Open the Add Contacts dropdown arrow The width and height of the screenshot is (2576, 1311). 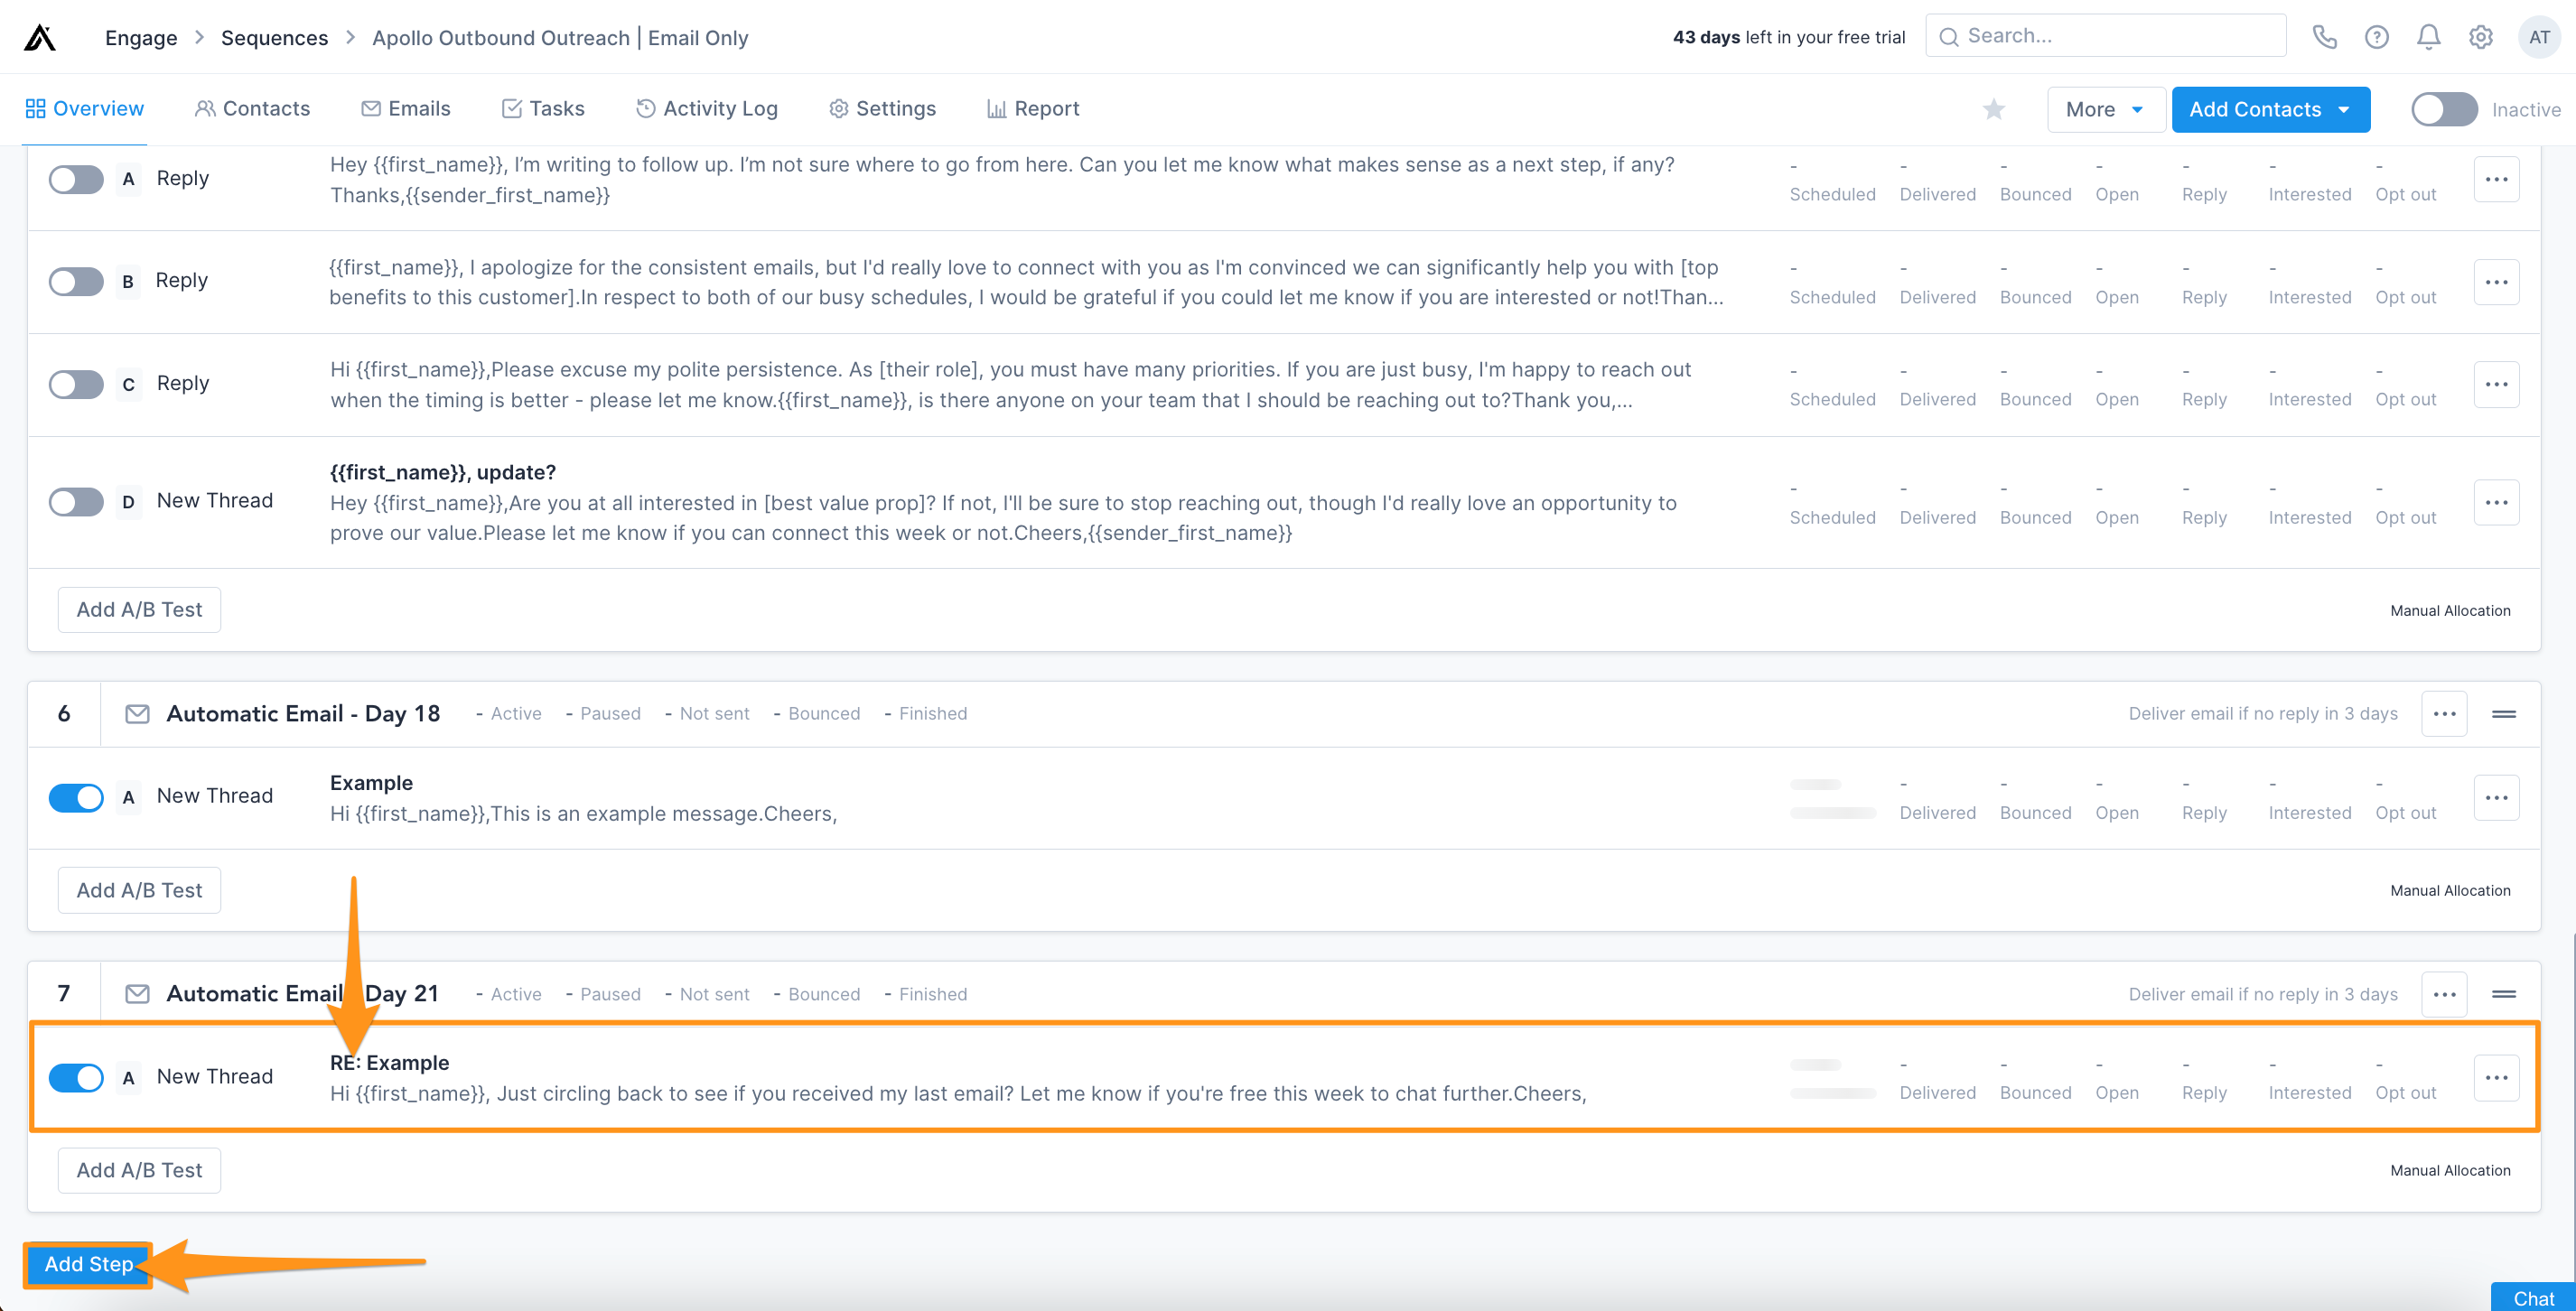(2344, 109)
